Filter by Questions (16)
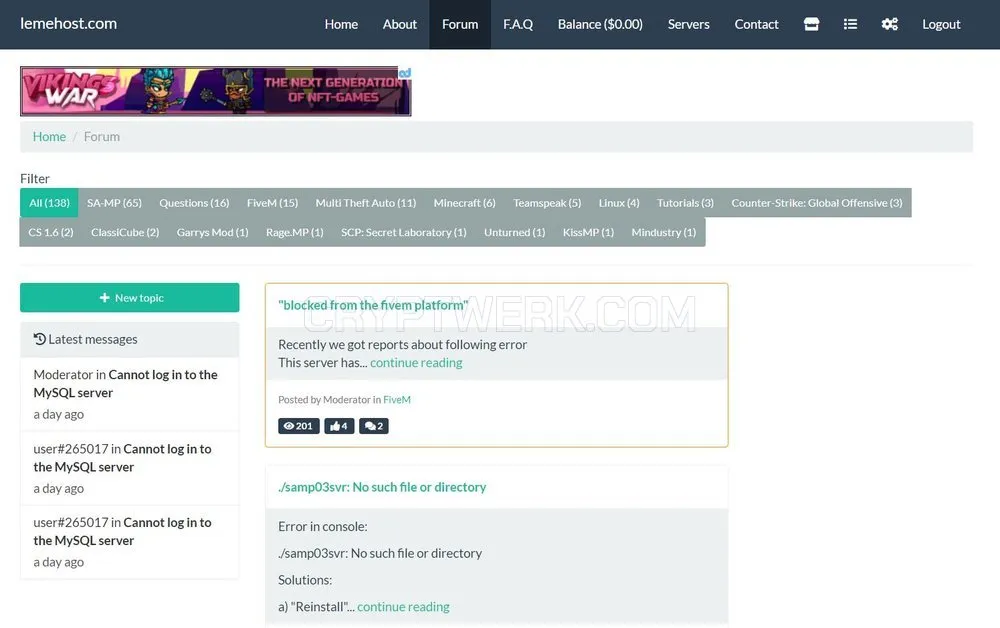 click(x=194, y=203)
